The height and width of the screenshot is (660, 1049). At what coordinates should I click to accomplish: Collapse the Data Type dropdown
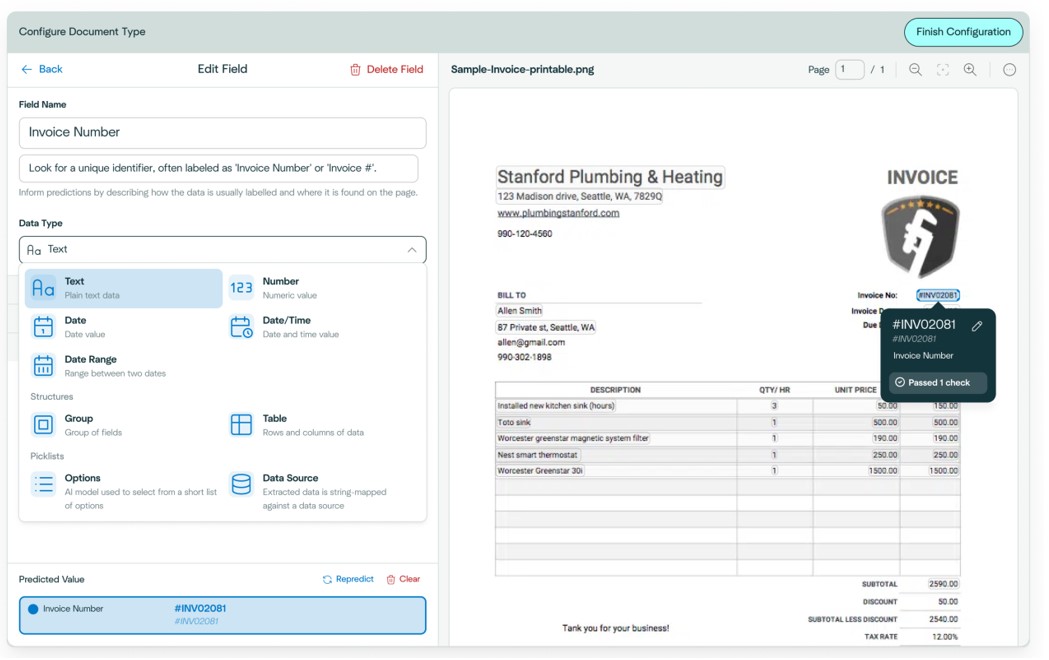(x=411, y=249)
